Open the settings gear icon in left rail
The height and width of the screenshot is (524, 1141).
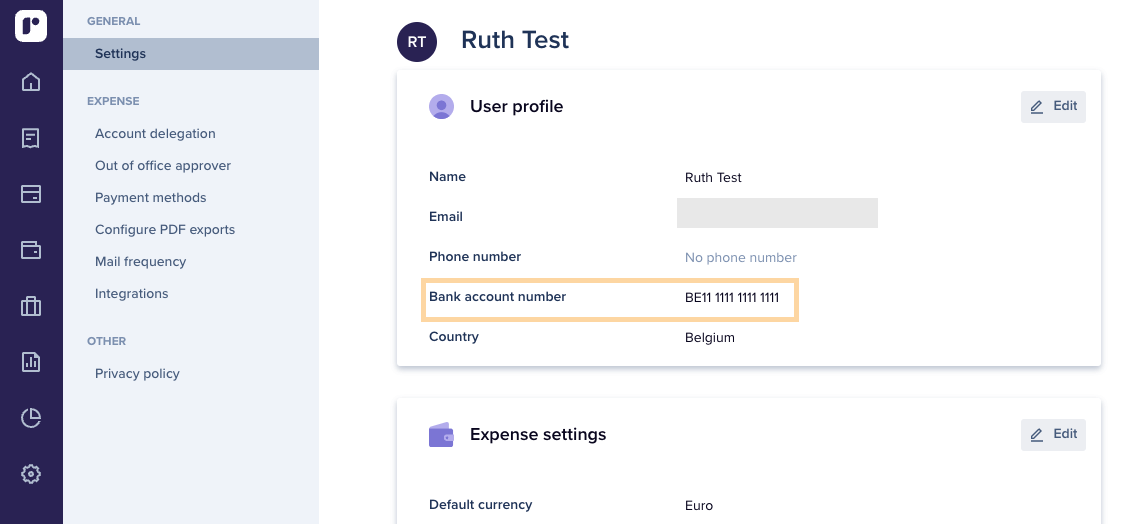pyautogui.click(x=31, y=474)
